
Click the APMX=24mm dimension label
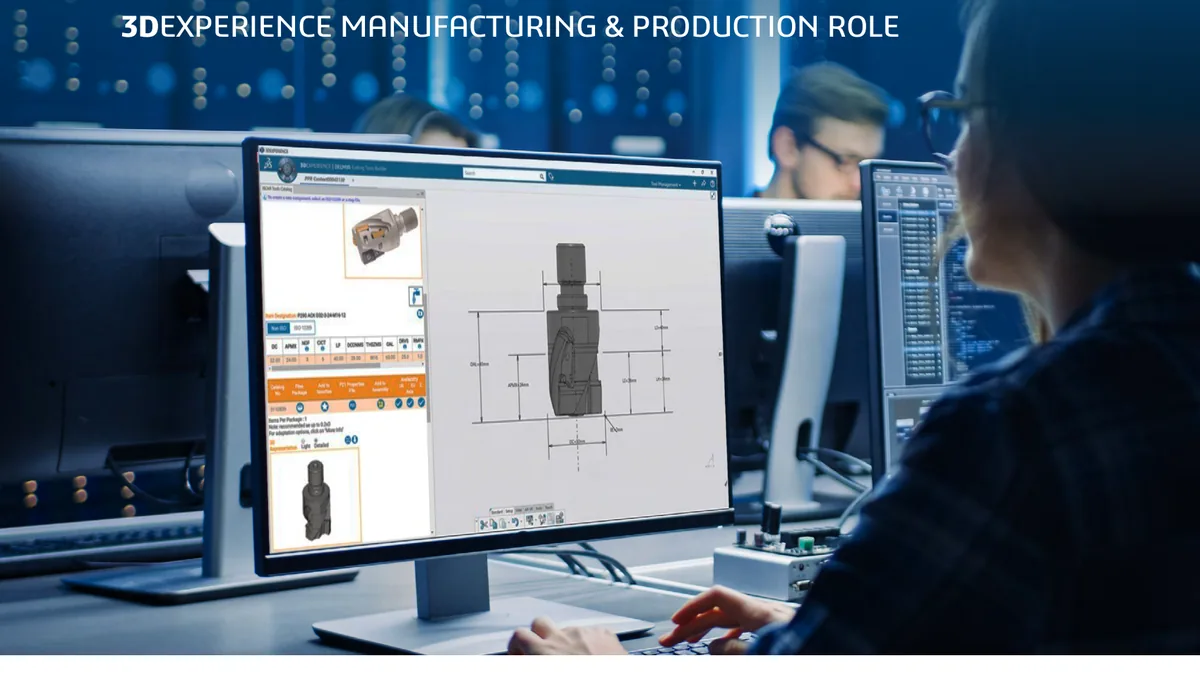pyautogui.click(x=518, y=383)
